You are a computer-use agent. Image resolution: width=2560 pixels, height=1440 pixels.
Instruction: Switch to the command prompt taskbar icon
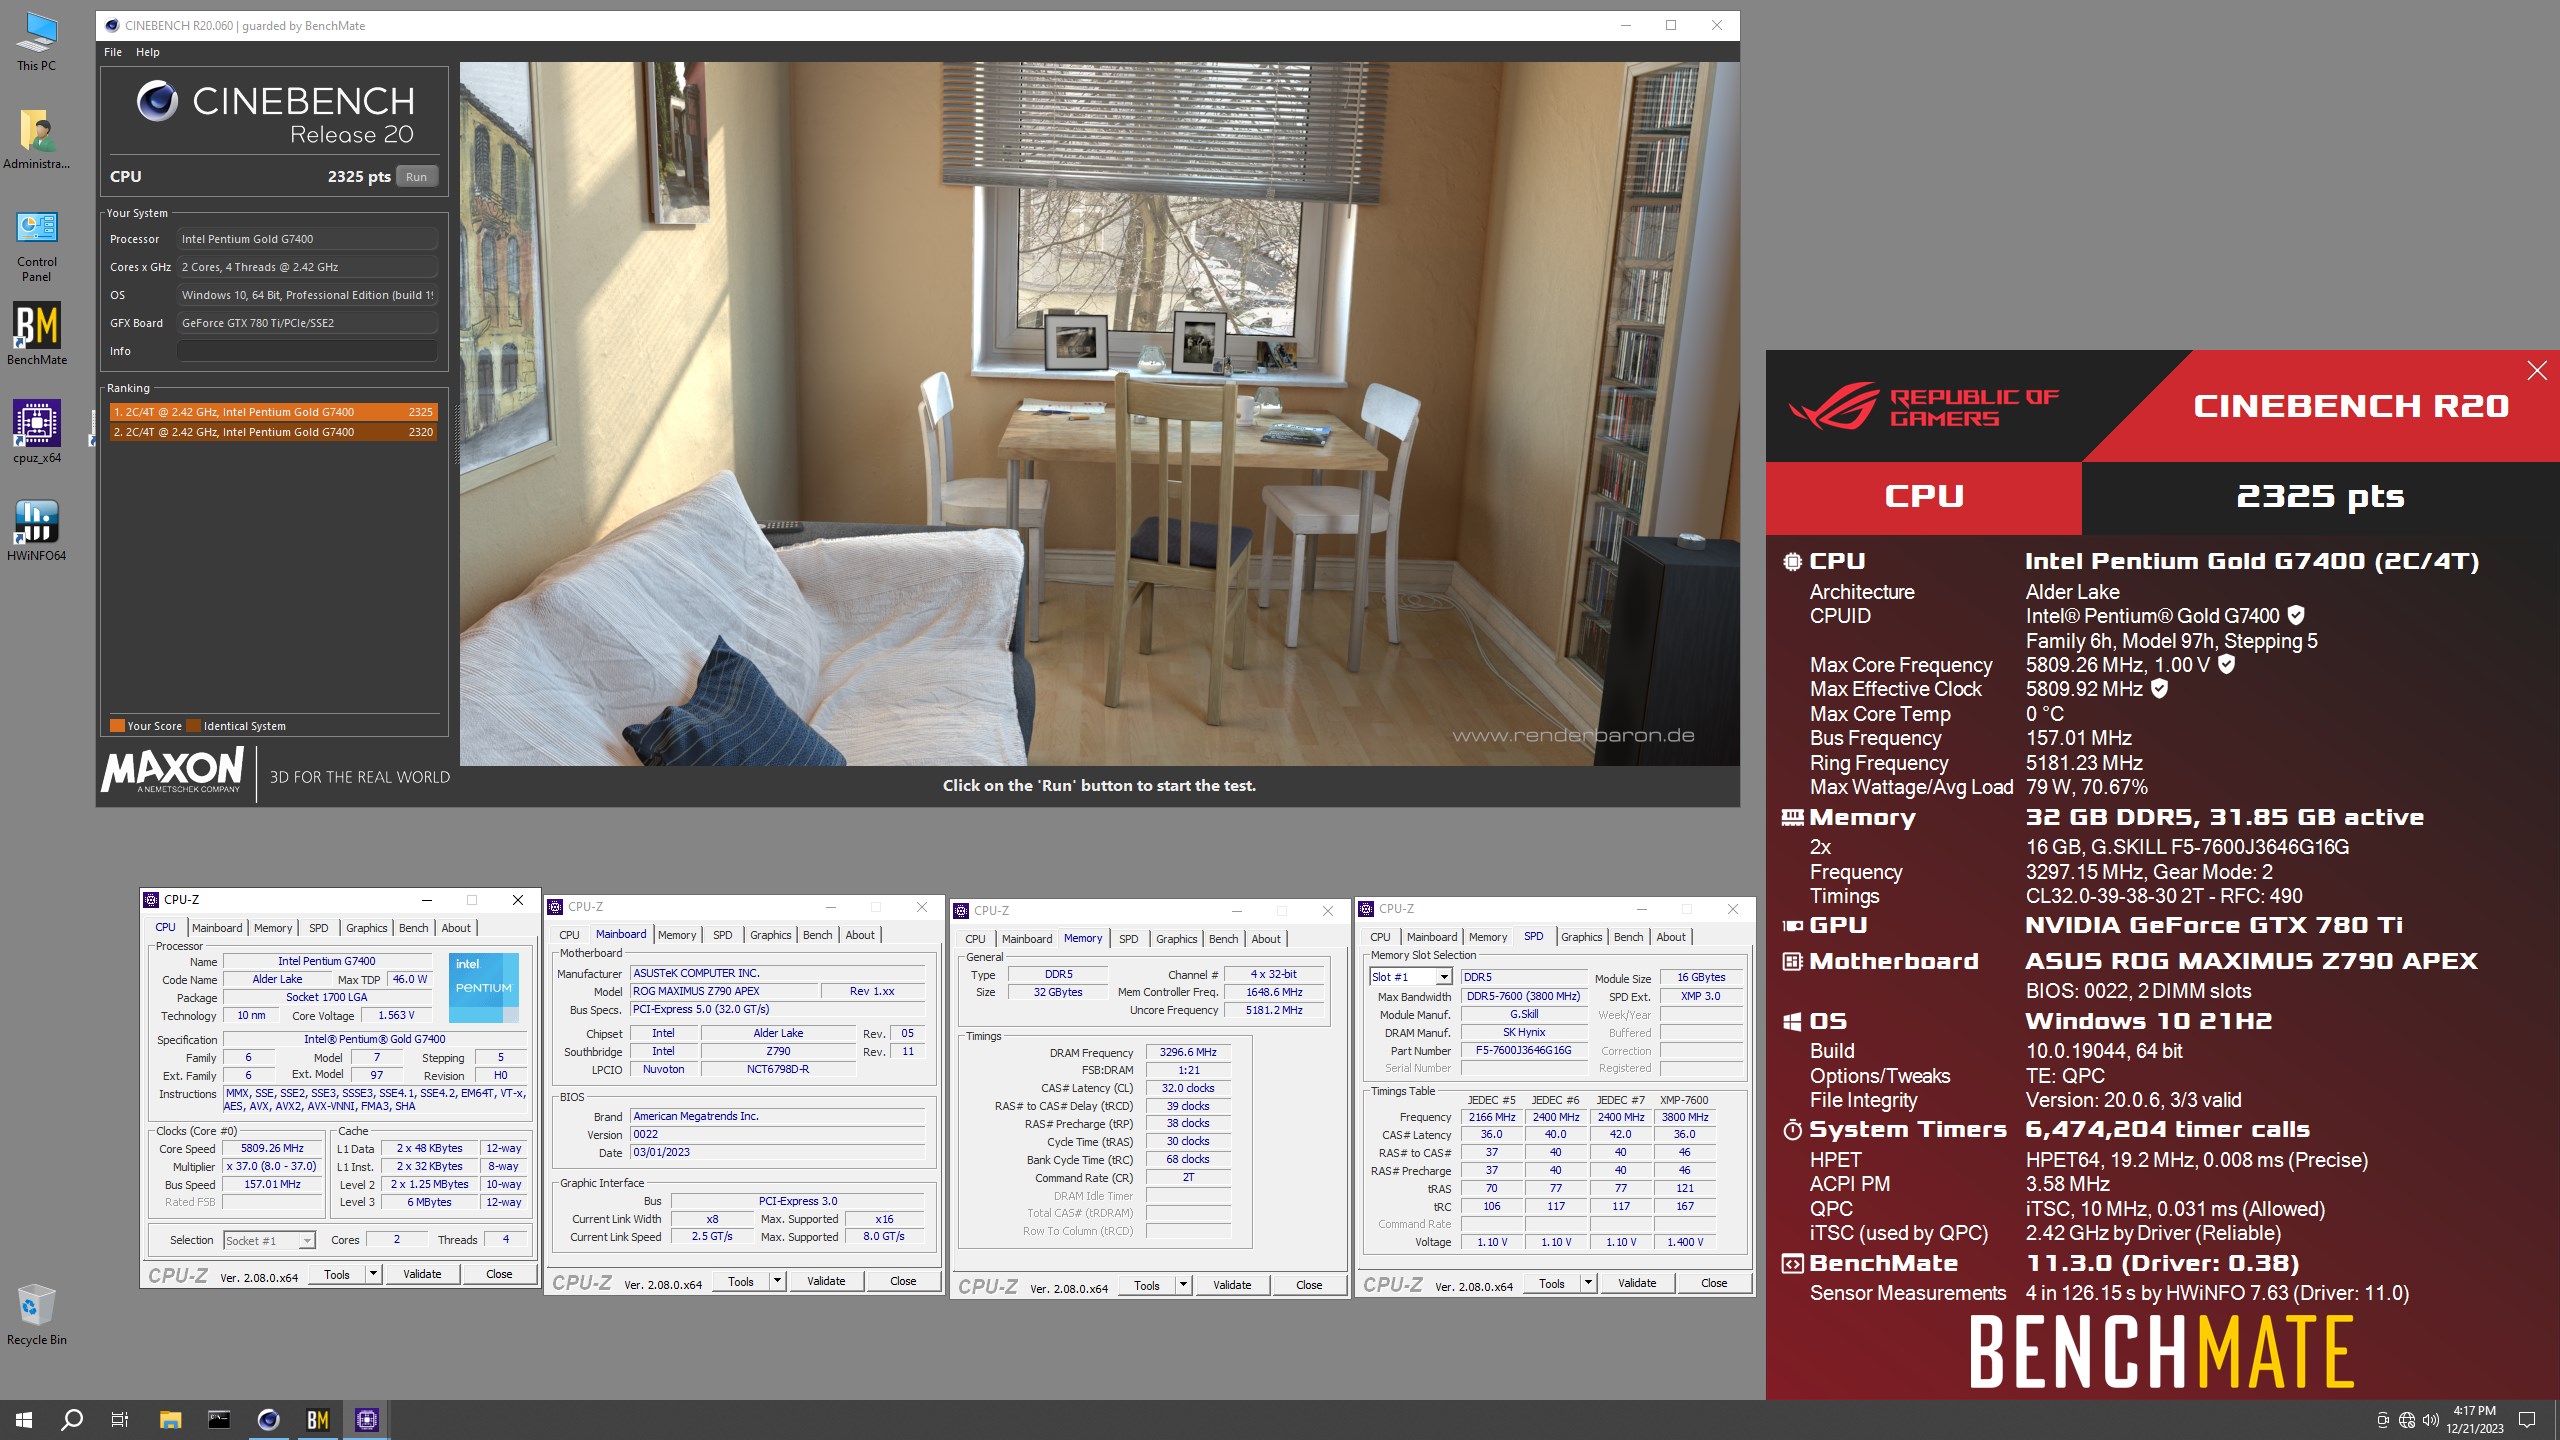[x=219, y=1419]
